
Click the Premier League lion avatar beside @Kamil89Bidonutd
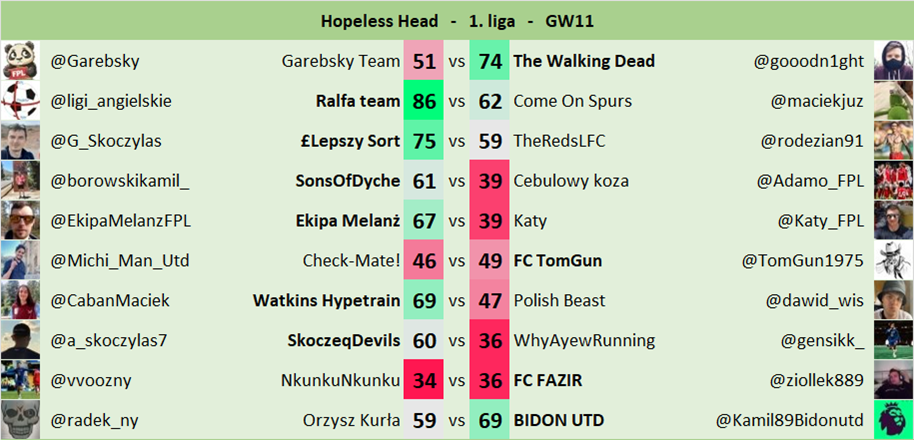893,420
